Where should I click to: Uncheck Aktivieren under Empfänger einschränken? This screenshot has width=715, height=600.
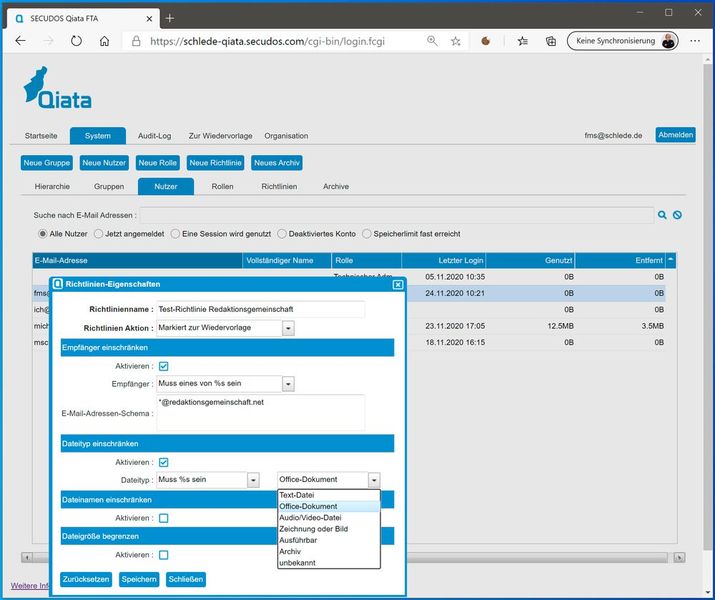tap(164, 366)
